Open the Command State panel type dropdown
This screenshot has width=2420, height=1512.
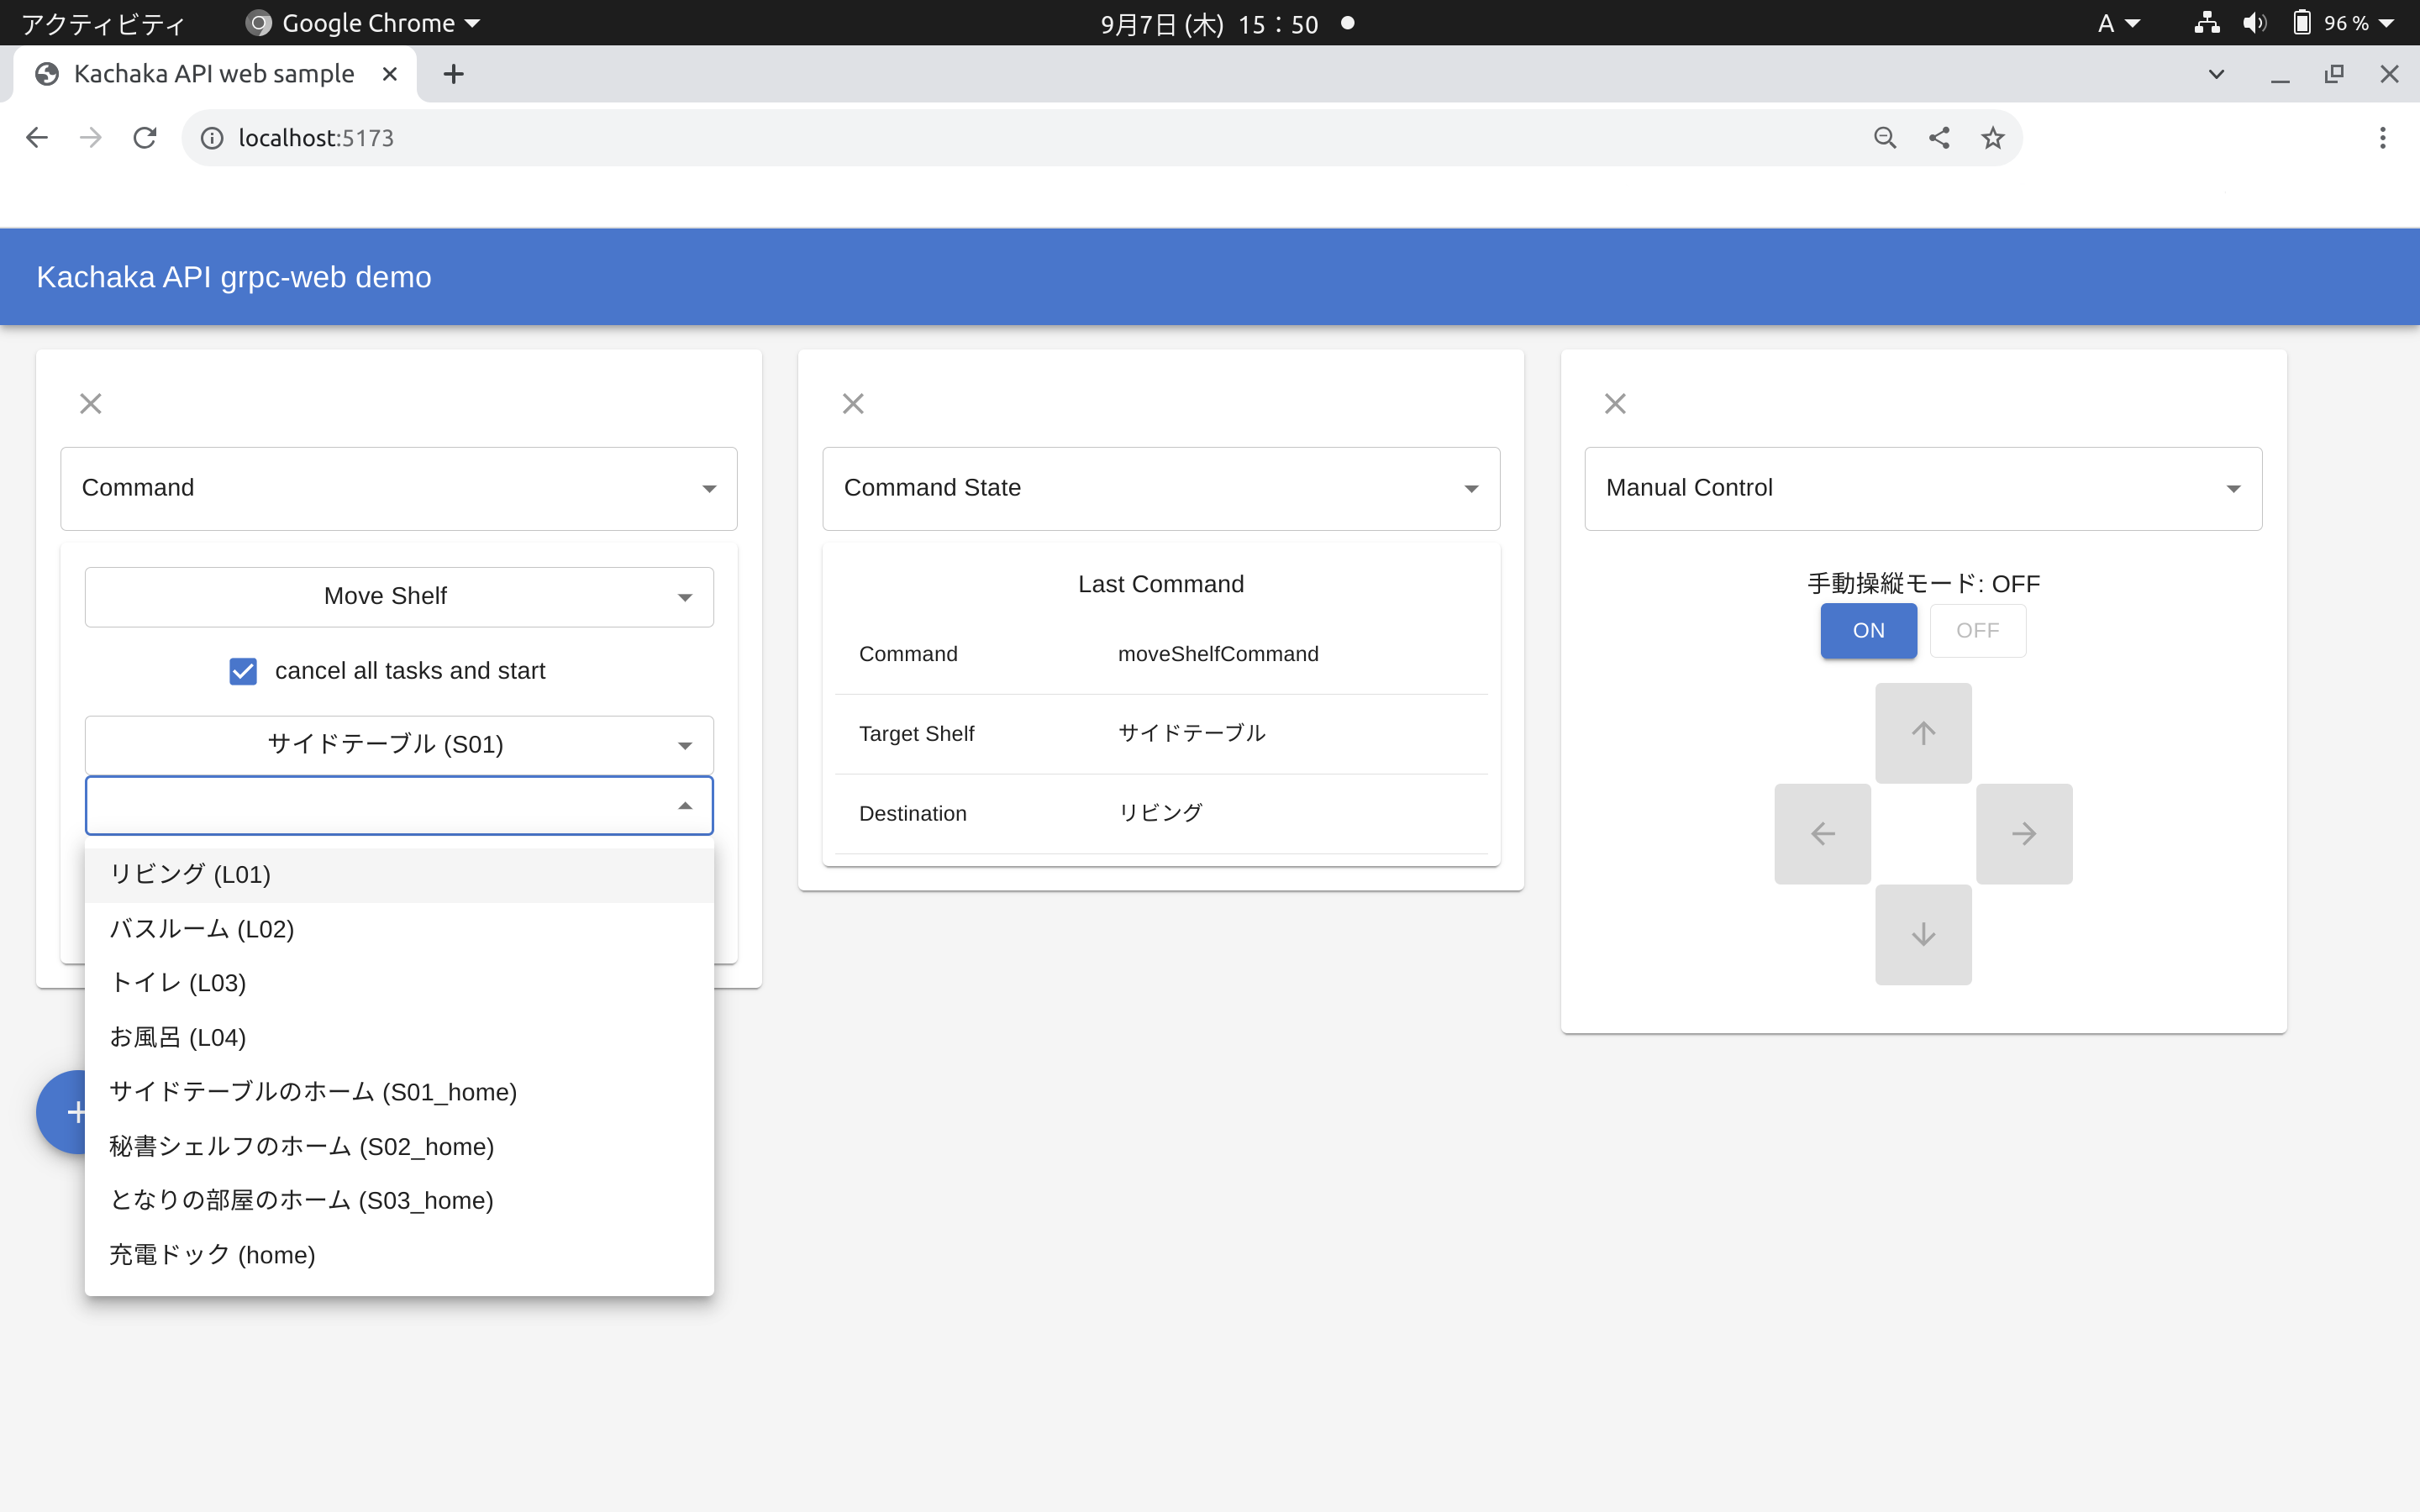(x=1160, y=488)
